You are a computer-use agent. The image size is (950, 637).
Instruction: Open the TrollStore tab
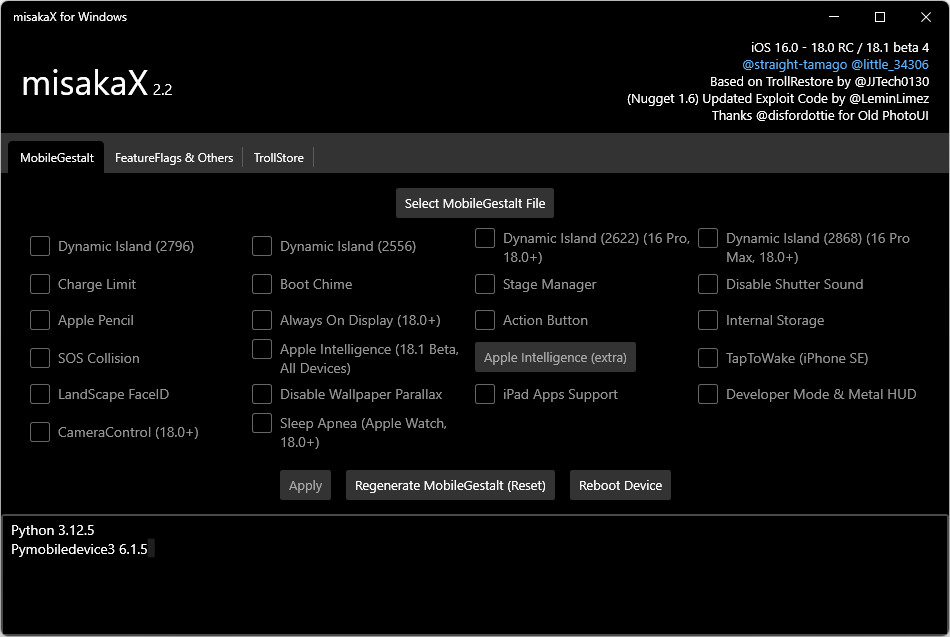278,158
